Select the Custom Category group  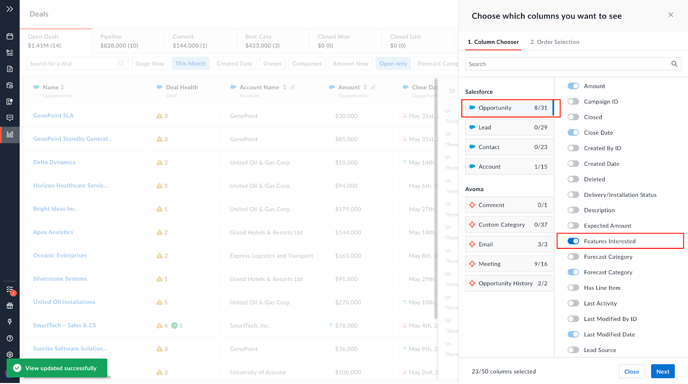[509, 225]
